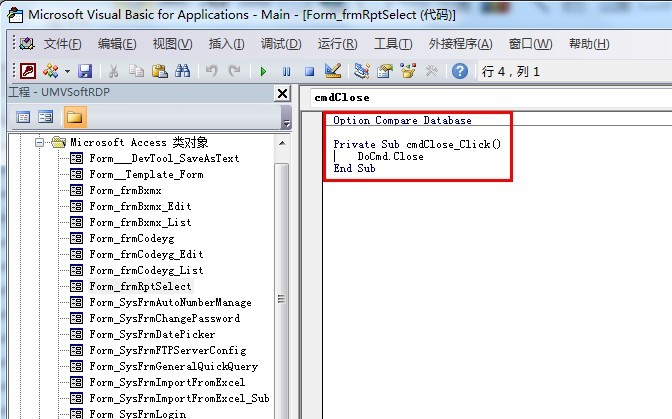Select Form_frmCodeyg in the tree
The width and height of the screenshot is (672, 419).
[132, 238]
